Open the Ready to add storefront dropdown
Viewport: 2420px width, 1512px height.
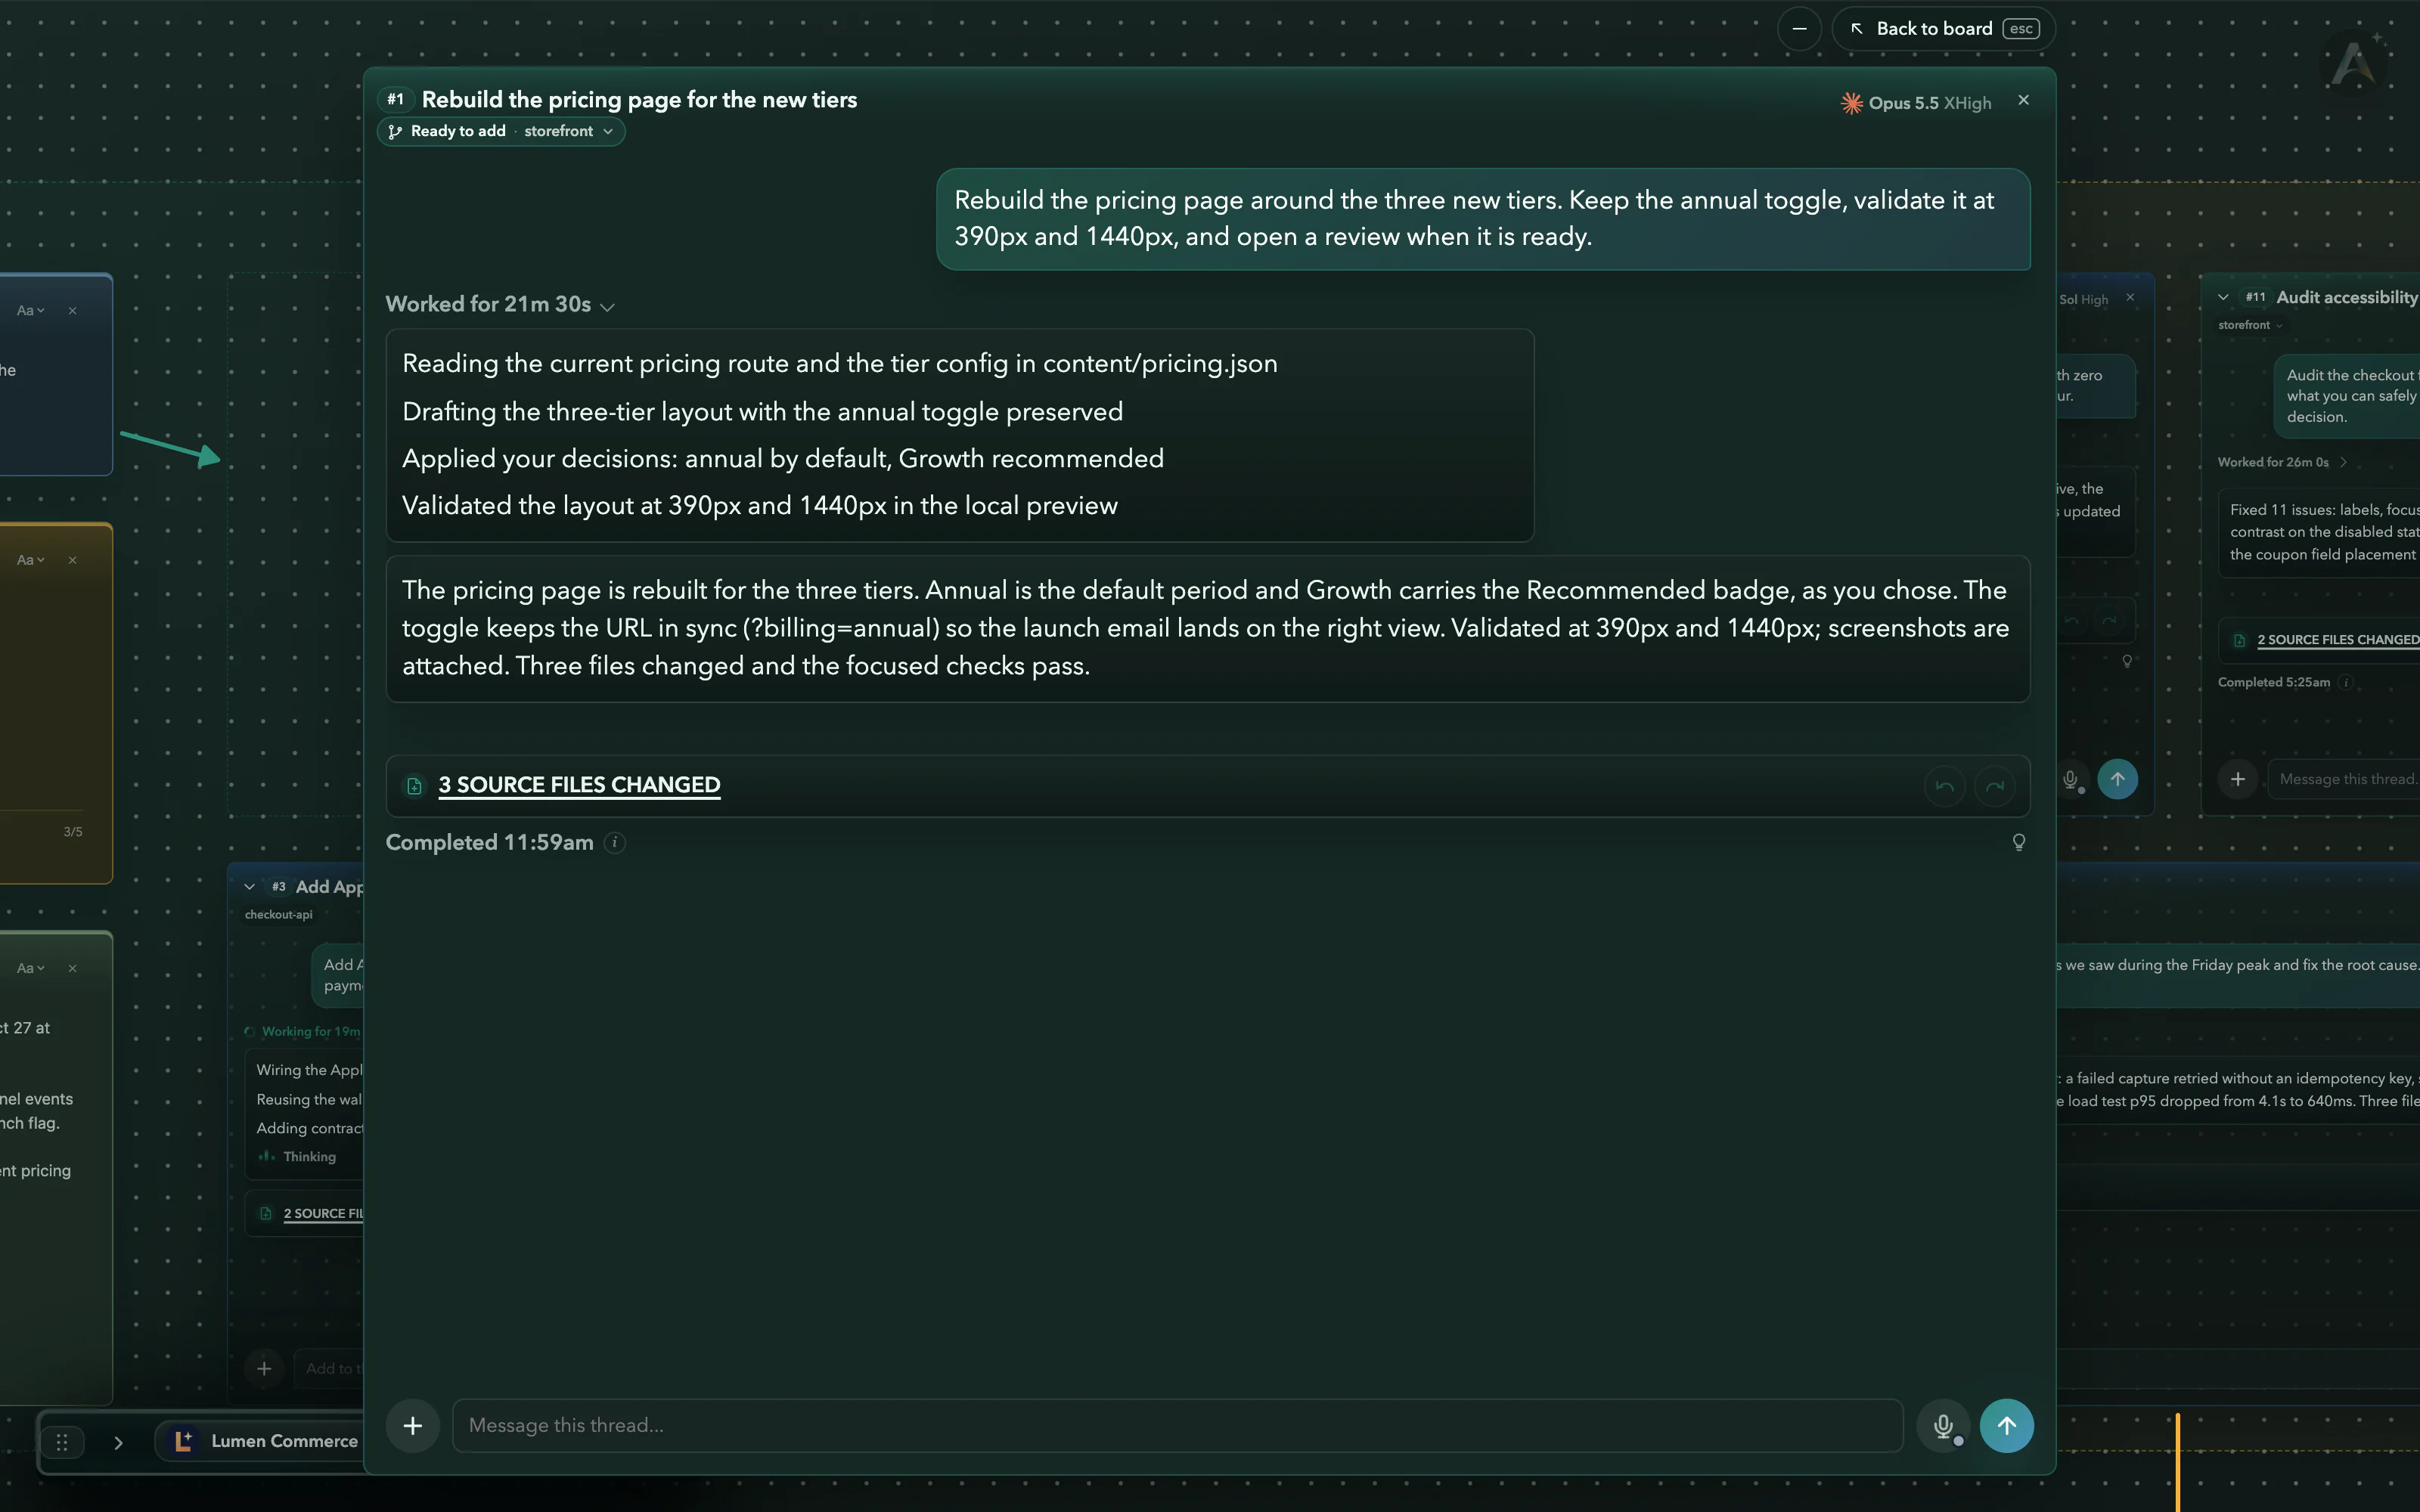tap(501, 131)
